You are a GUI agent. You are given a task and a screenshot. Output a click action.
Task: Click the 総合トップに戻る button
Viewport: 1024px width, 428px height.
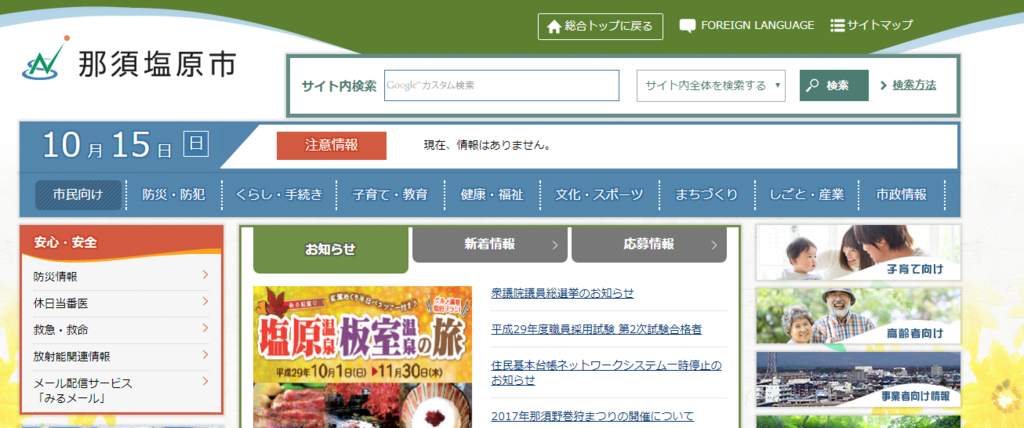point(600,27)
